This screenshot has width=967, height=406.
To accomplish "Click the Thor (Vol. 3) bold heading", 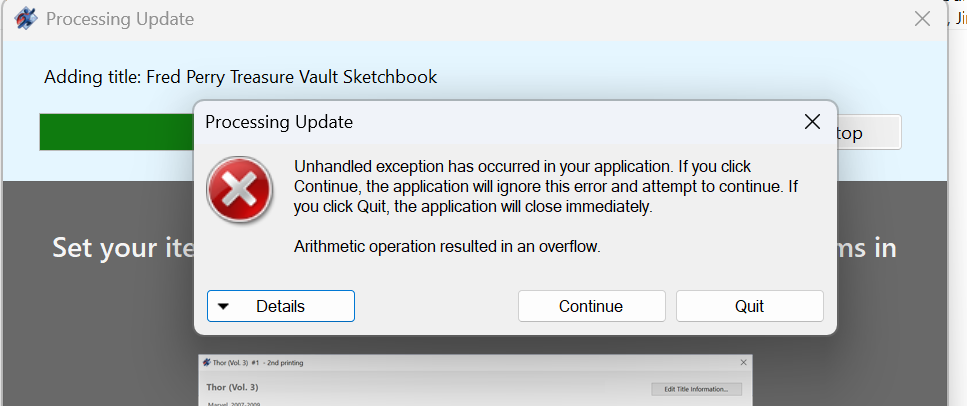I will 232,387.
